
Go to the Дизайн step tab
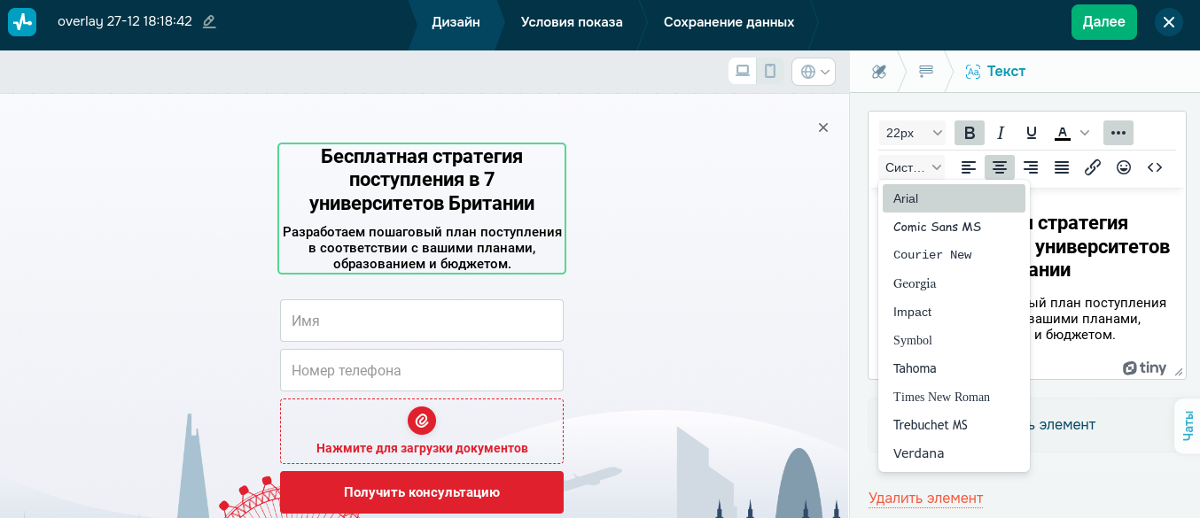455,22
